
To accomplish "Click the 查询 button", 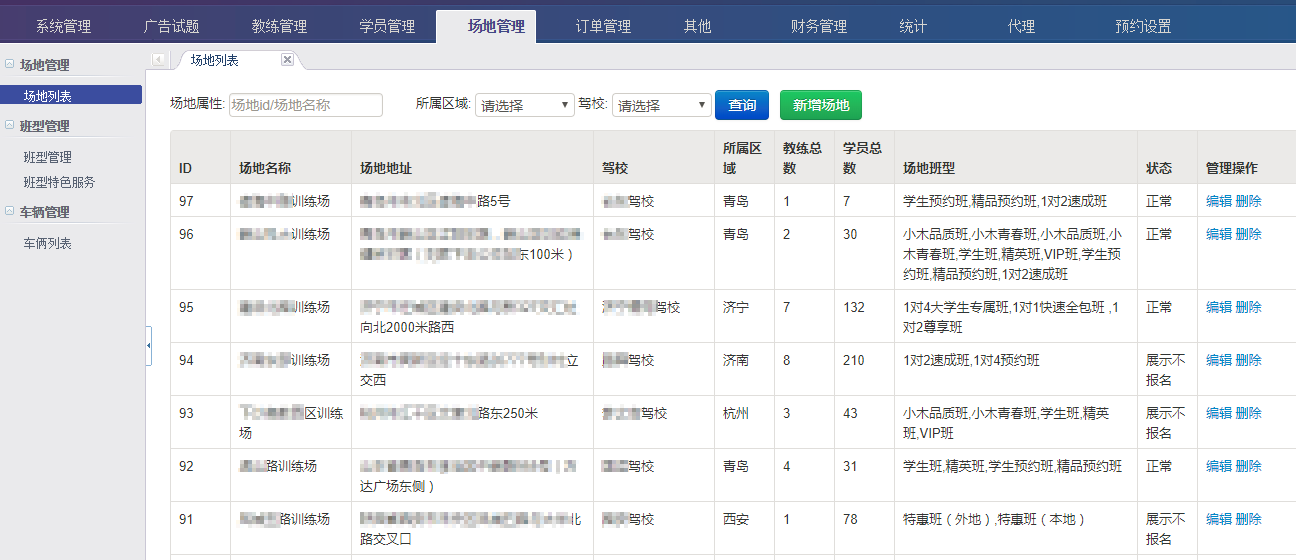I will pyautogui.click(x=742, y=105).
